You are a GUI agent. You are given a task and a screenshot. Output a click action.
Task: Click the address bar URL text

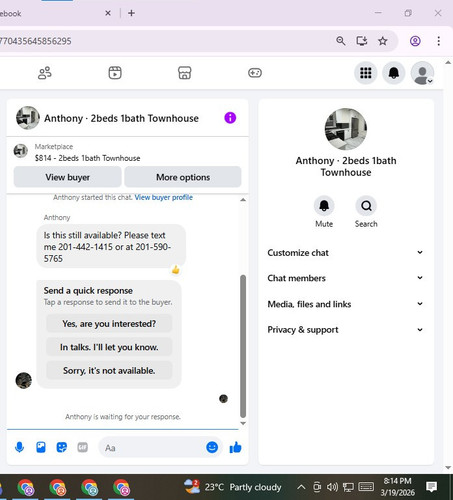coord(36,41)
